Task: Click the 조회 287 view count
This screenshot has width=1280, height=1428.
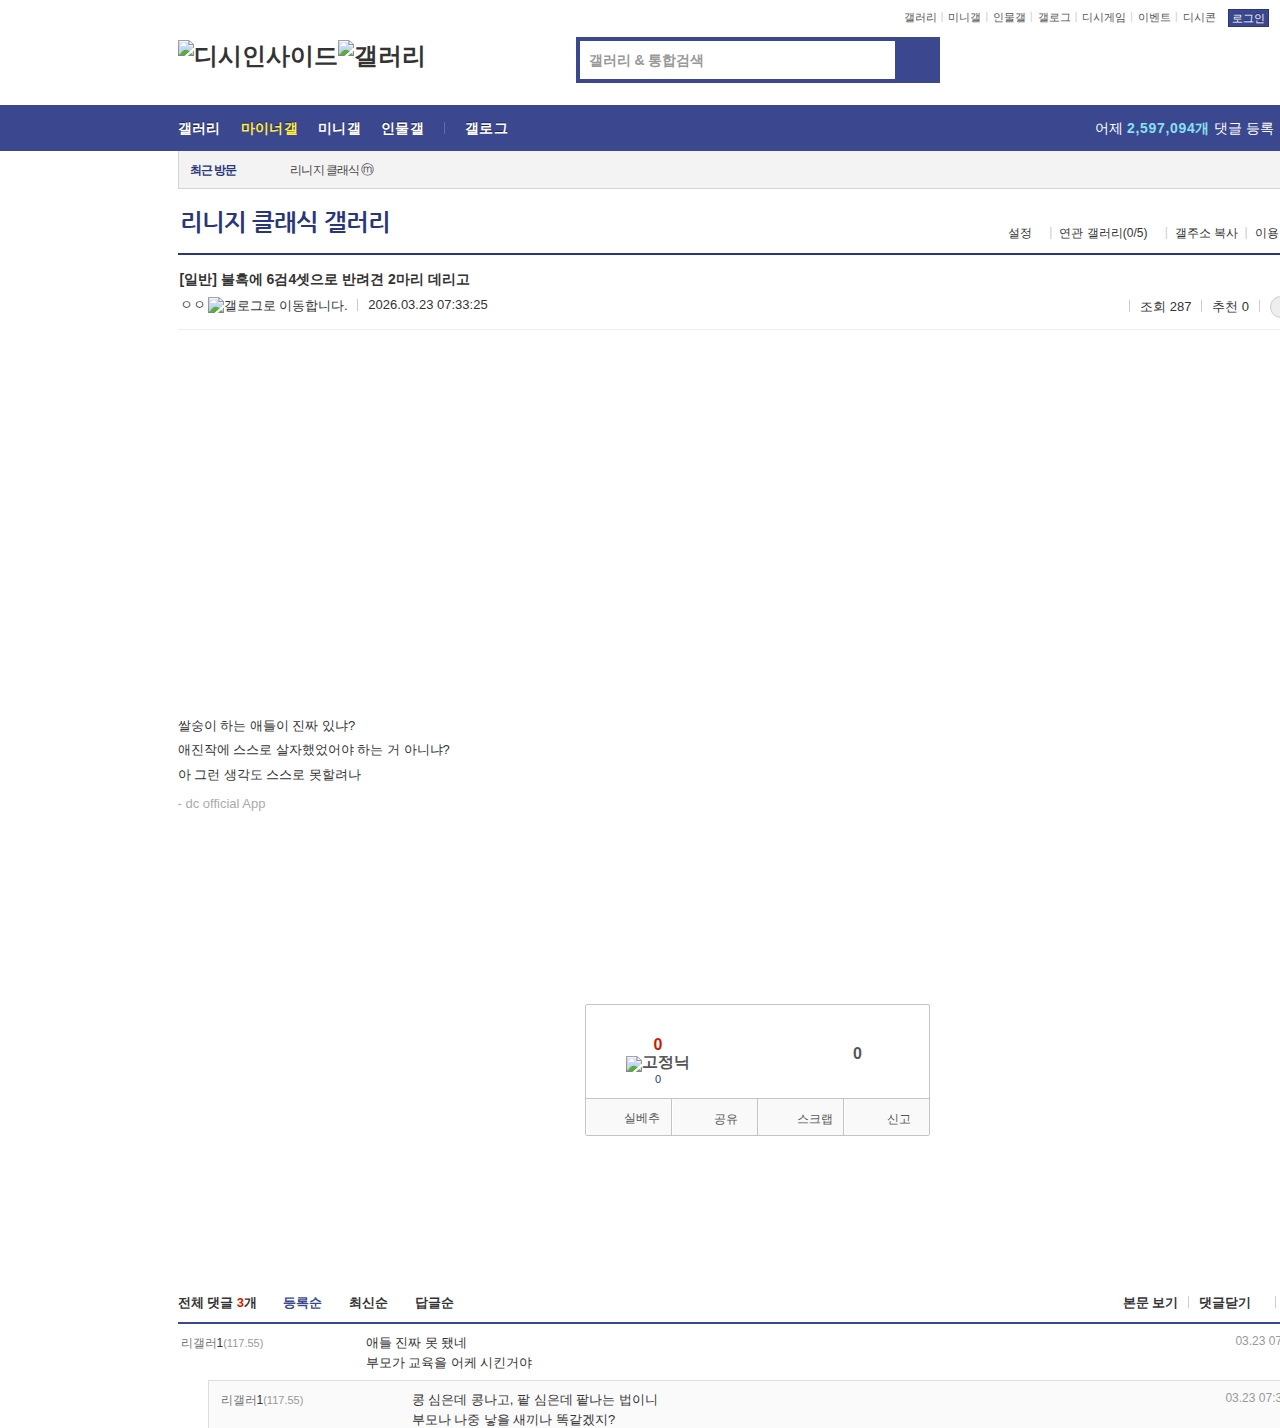Action: pos(1166,307)
